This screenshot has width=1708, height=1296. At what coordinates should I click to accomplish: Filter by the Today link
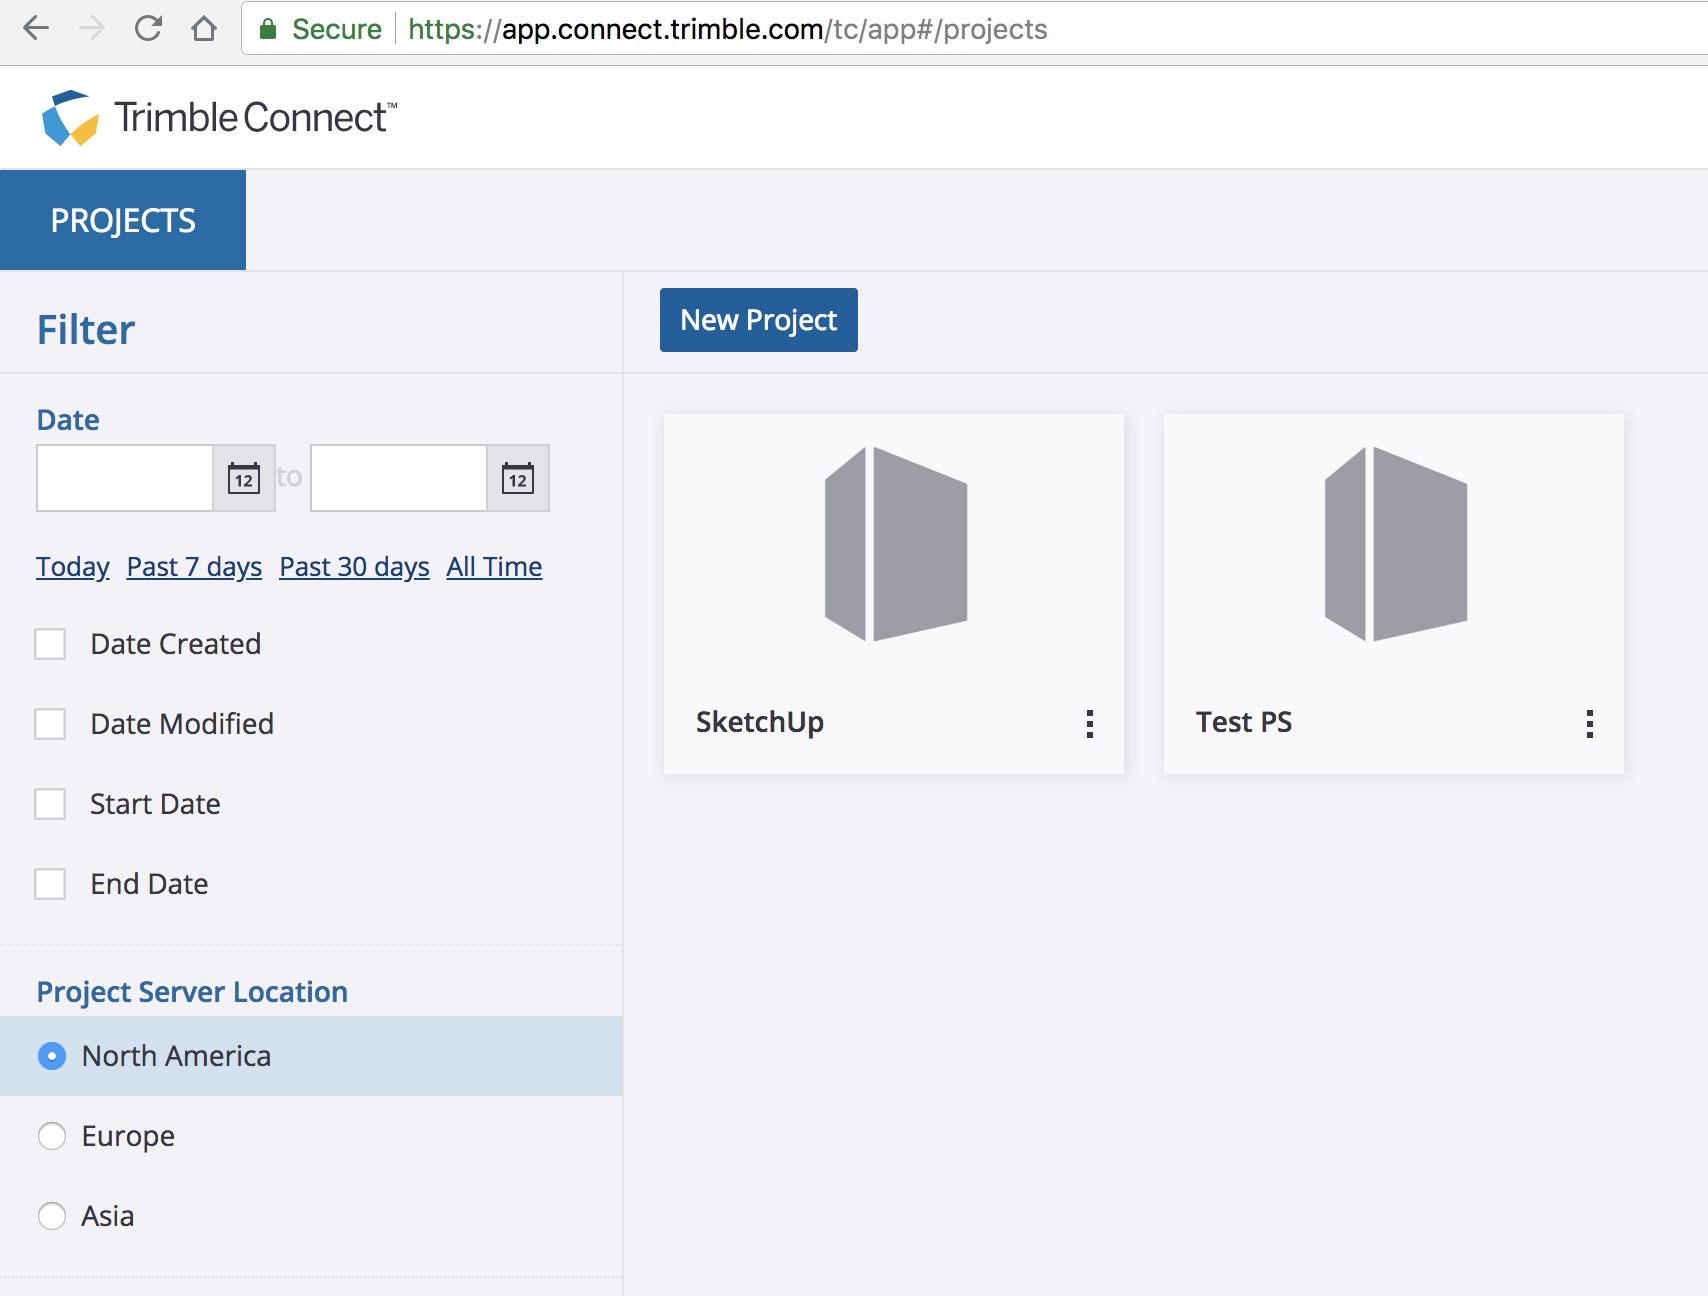click(73, 567)
